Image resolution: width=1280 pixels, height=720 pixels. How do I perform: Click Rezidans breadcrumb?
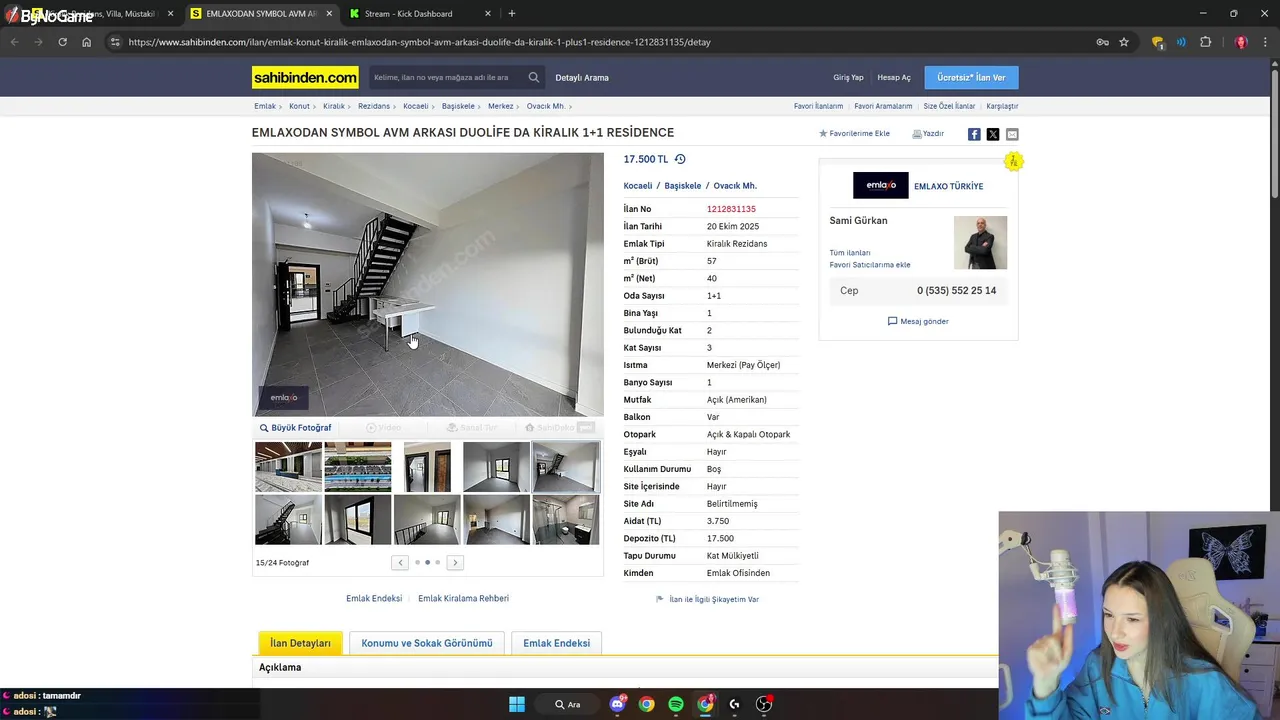point(374,106)
